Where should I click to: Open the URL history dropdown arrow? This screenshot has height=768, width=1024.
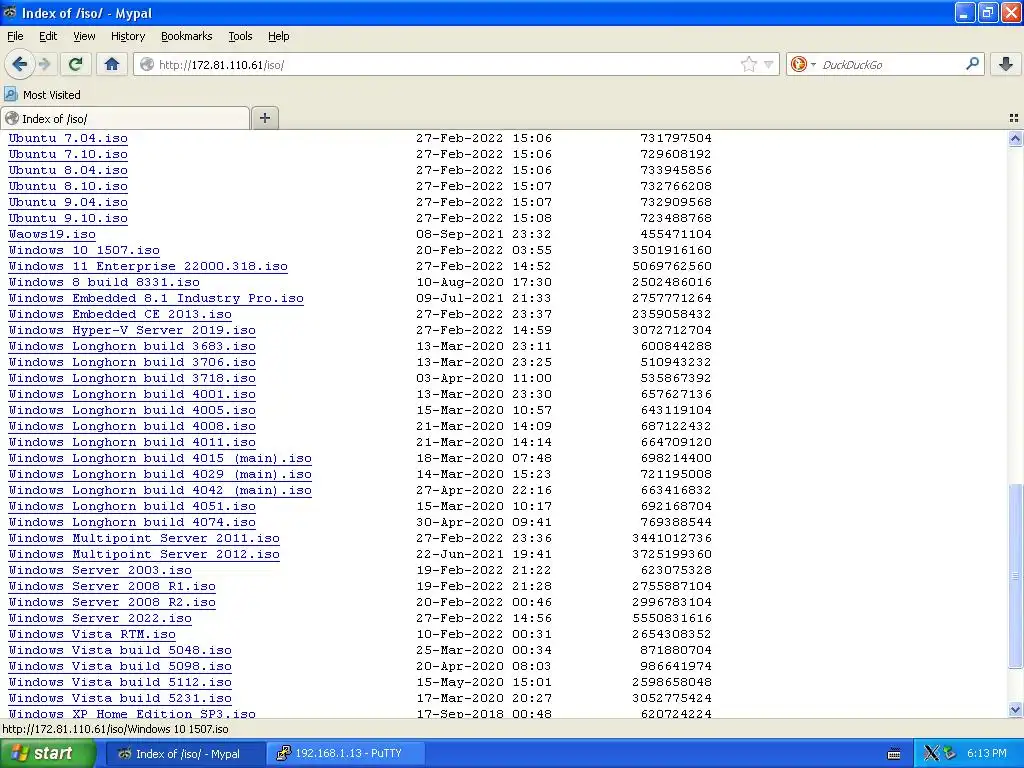point(769,64)
